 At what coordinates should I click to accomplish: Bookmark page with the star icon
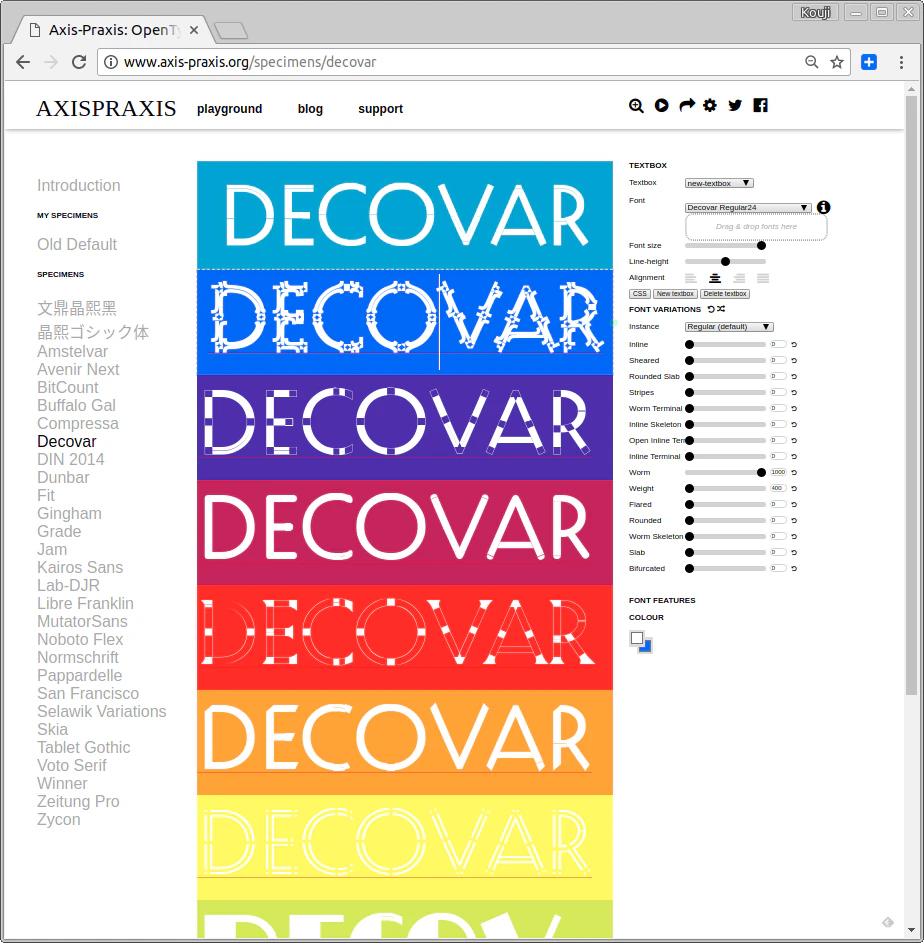[x=837, y=62]
